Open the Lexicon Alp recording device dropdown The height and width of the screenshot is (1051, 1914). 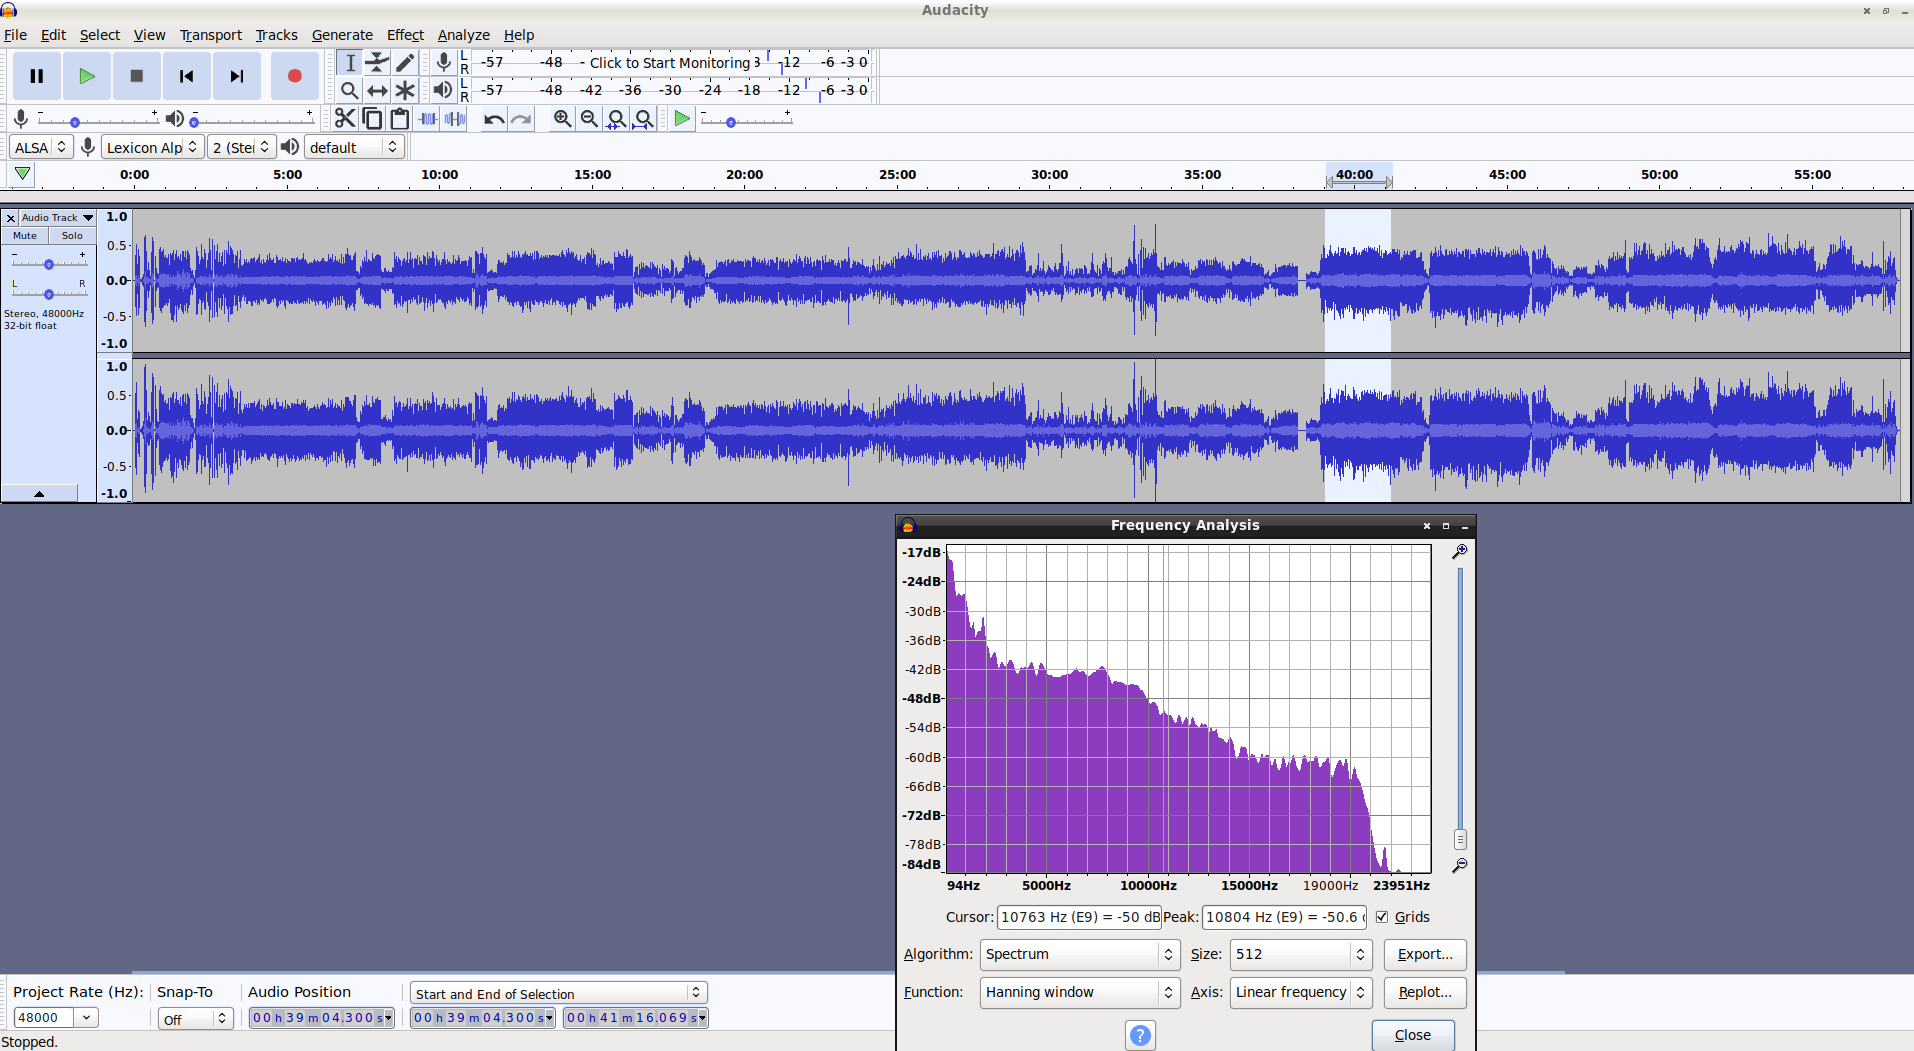click(x=153, y=147)
